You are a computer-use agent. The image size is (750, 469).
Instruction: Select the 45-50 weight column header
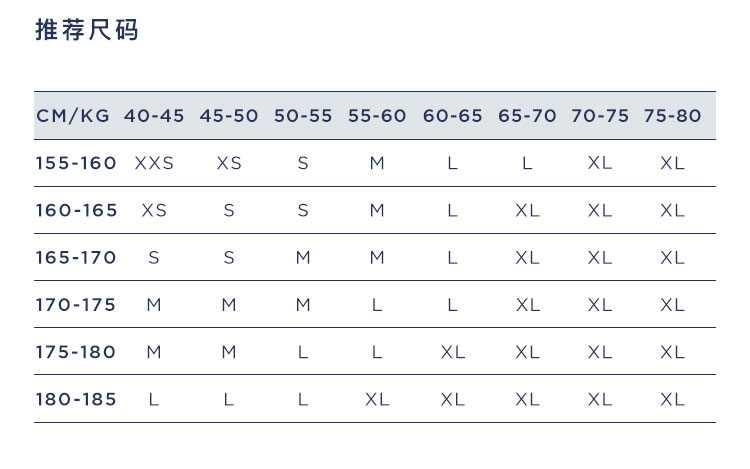point(229,116)
